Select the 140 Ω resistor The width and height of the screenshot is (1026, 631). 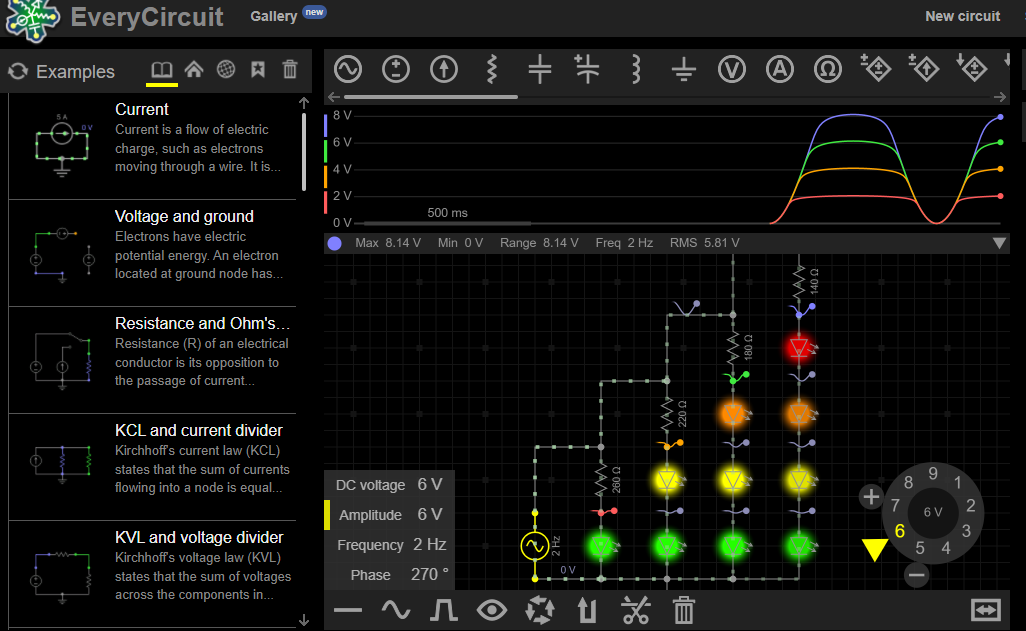(799, 281)
